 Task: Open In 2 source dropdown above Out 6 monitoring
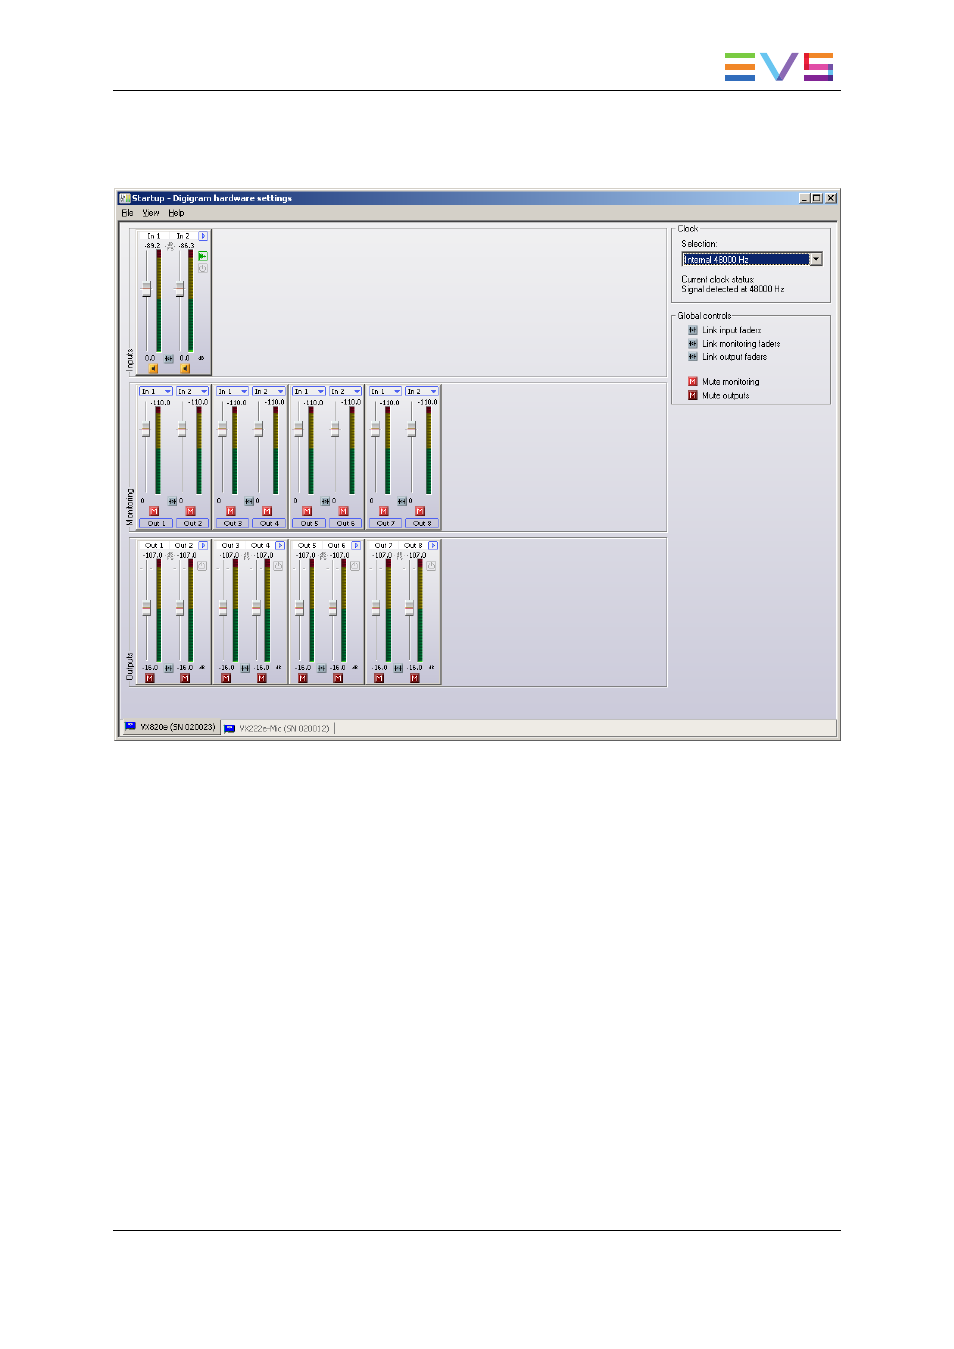pyautogui.click(x=345, y=392)
